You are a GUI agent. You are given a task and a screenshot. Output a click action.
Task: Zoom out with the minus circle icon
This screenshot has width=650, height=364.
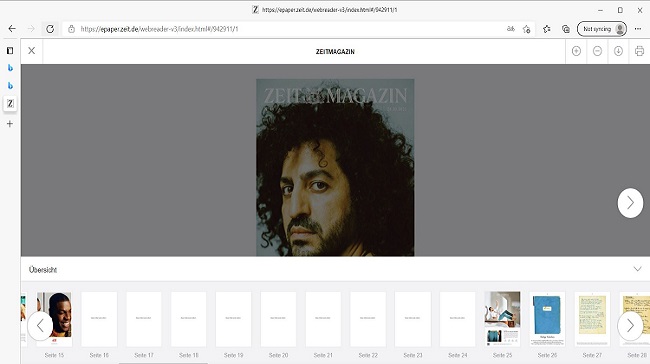click(x=597, y=51)
